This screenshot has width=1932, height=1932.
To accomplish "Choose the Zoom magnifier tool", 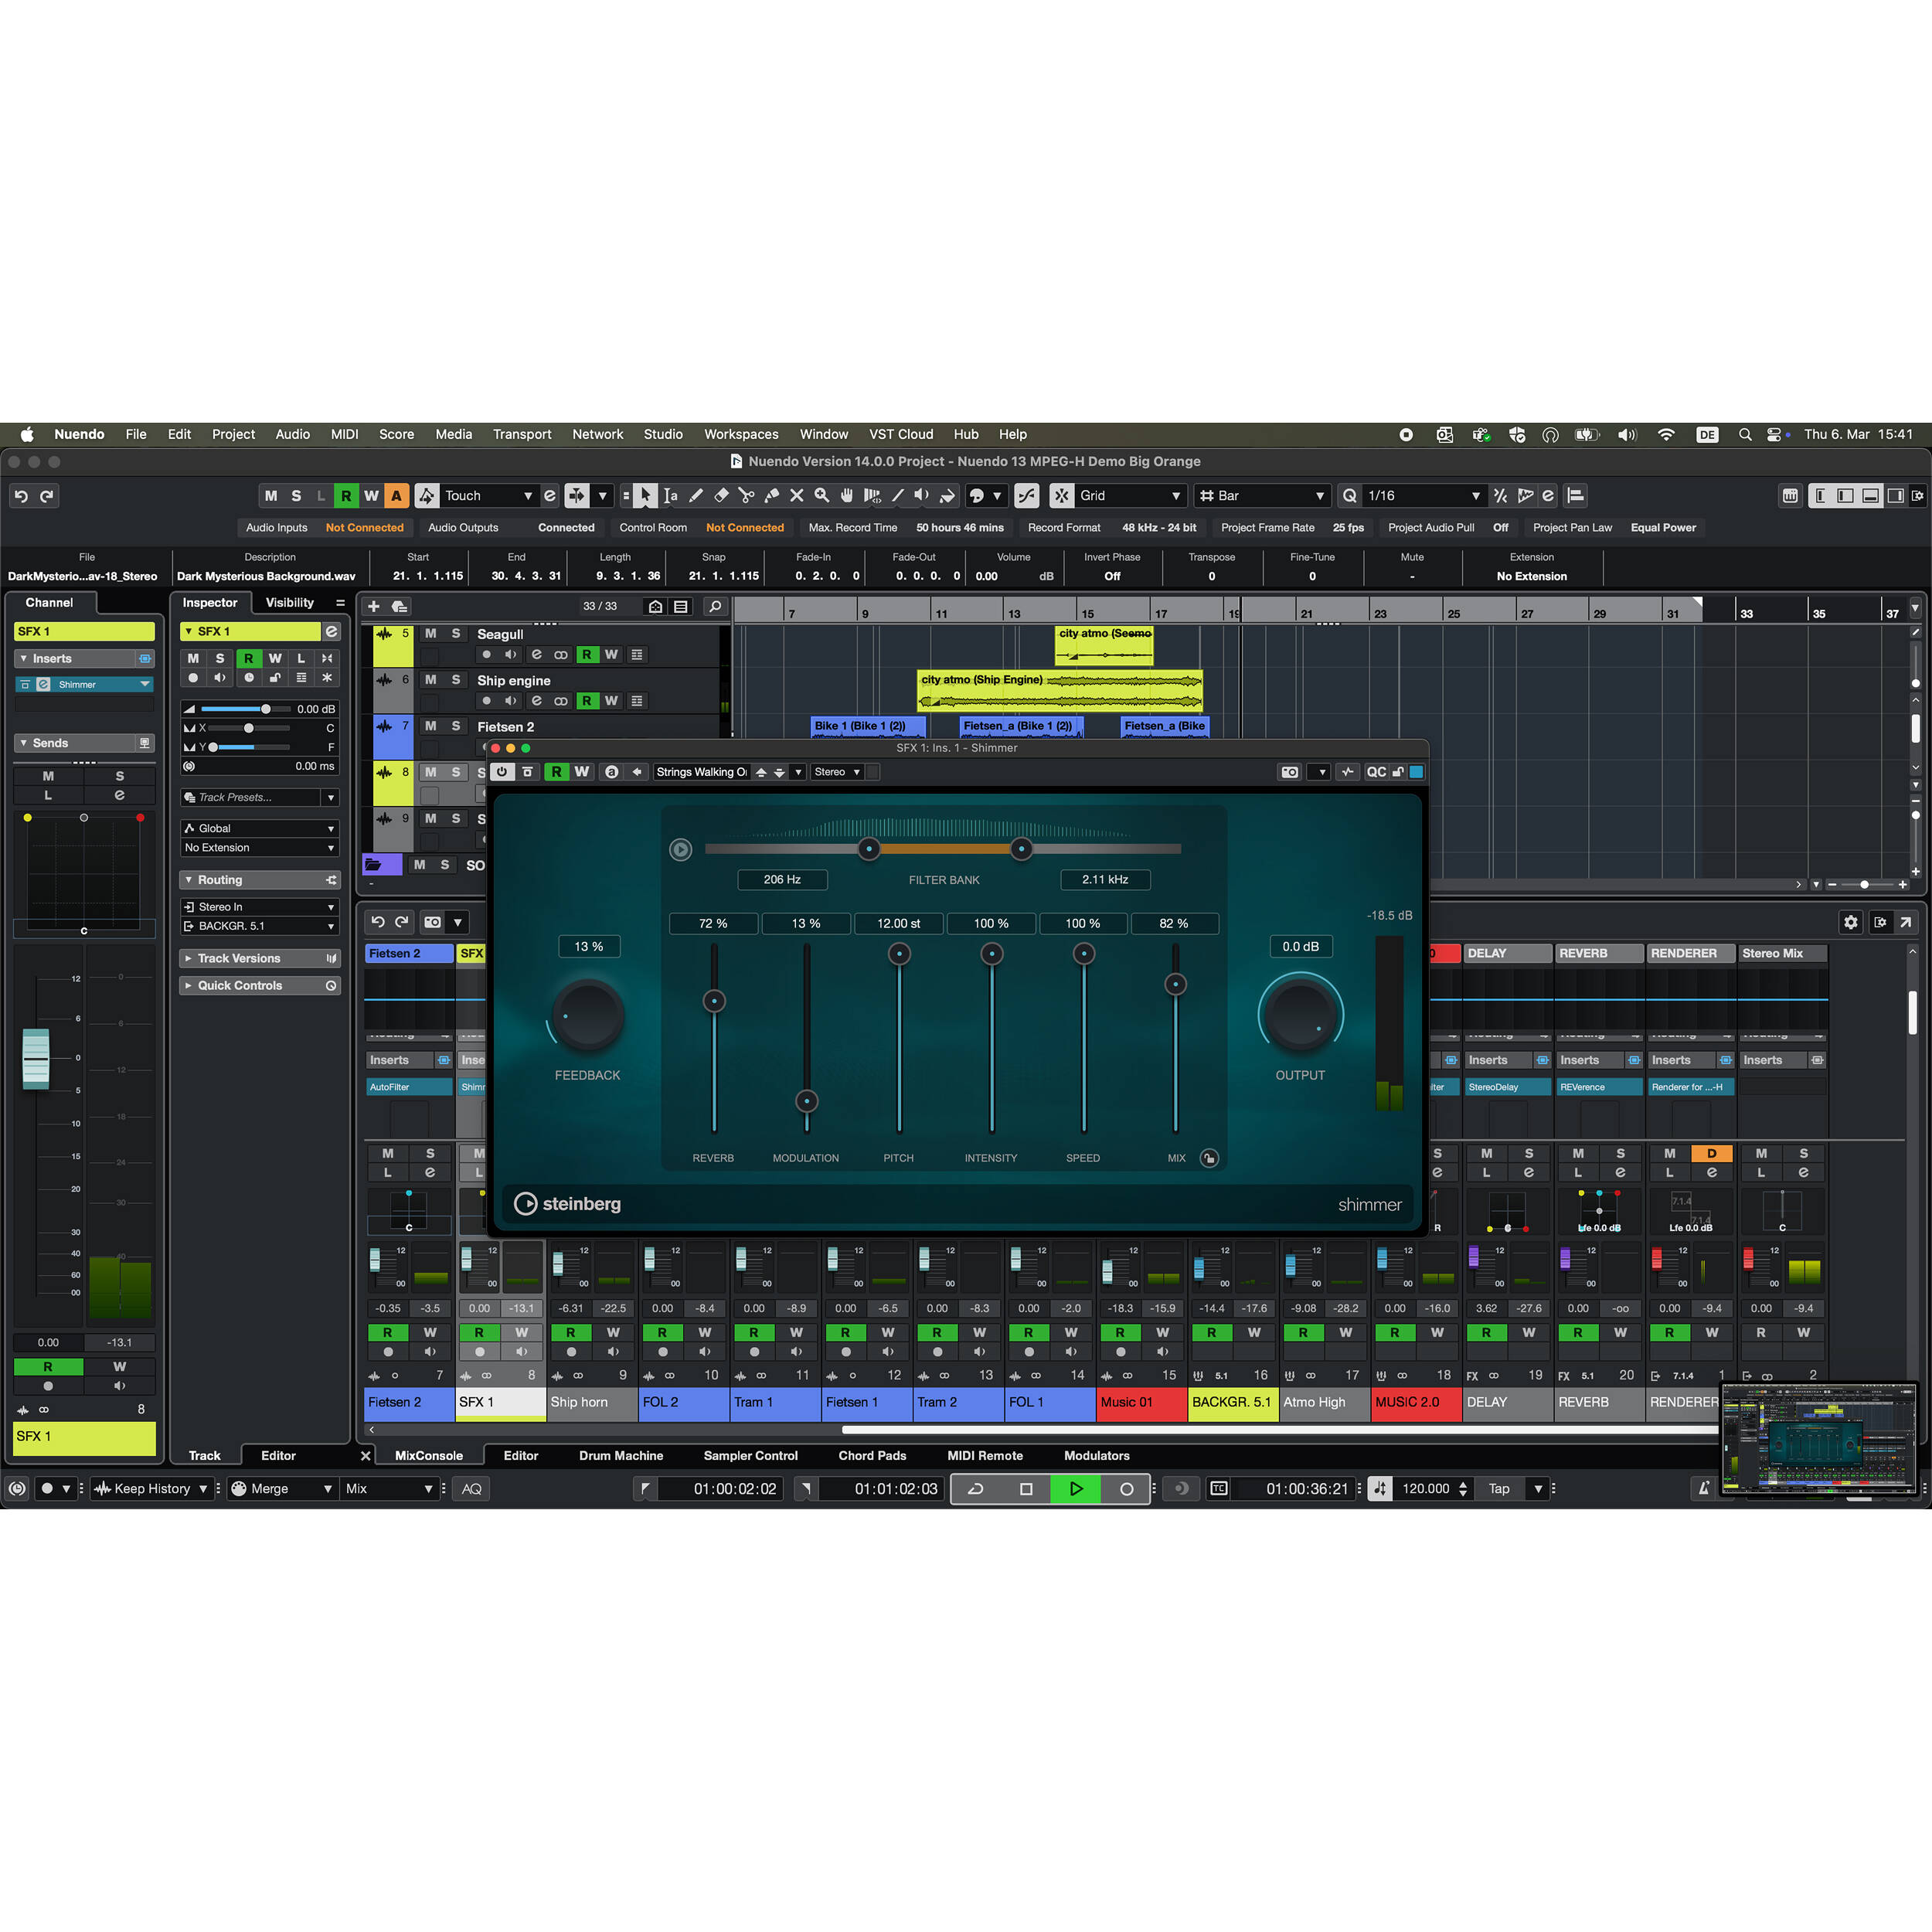I will [x=821, y=495].
